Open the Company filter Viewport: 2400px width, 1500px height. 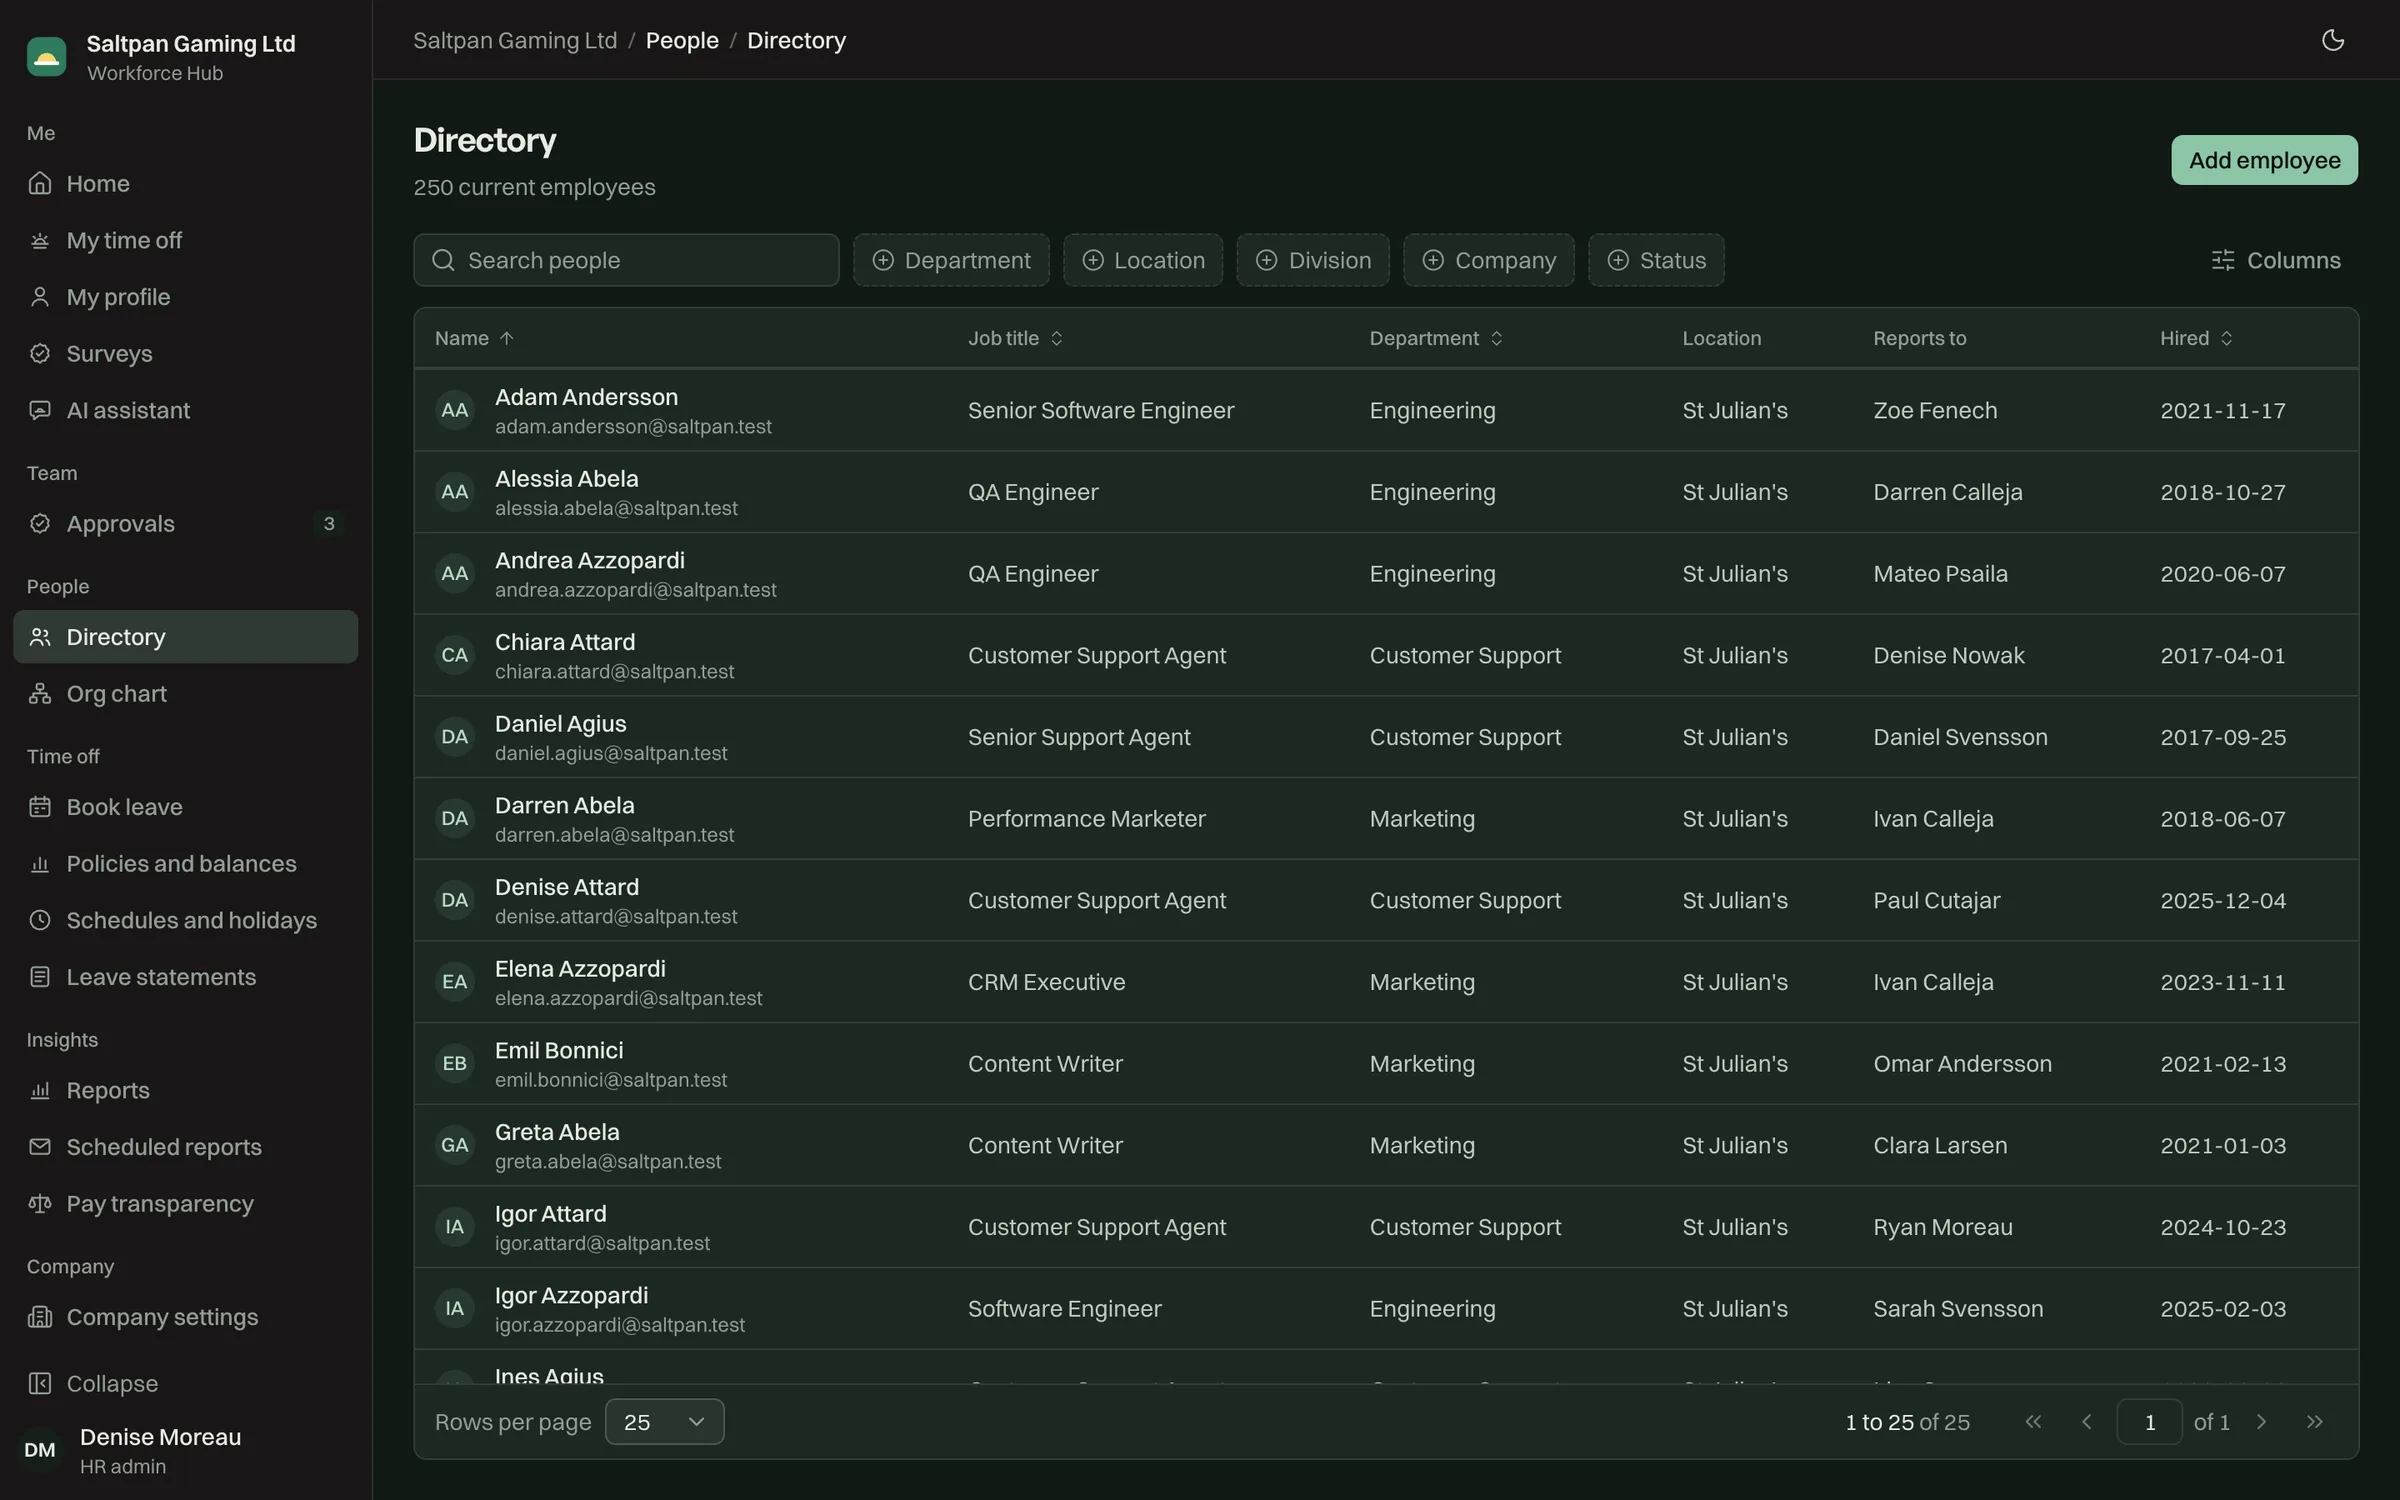pos(1489,260)
